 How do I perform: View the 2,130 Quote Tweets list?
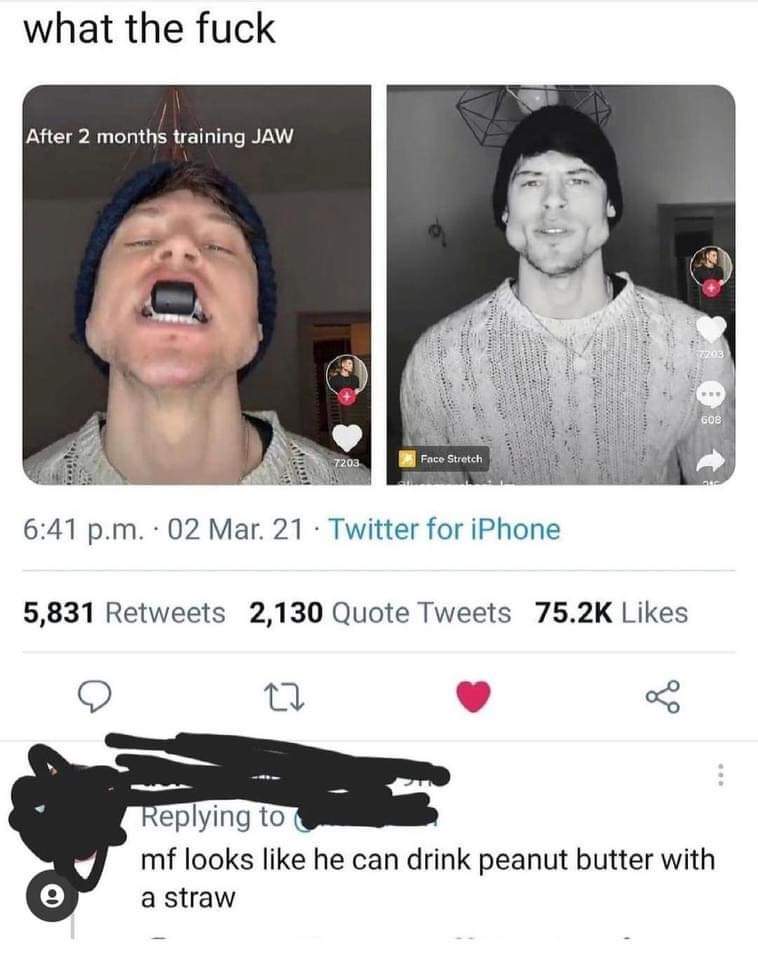(x=380, y=613)
